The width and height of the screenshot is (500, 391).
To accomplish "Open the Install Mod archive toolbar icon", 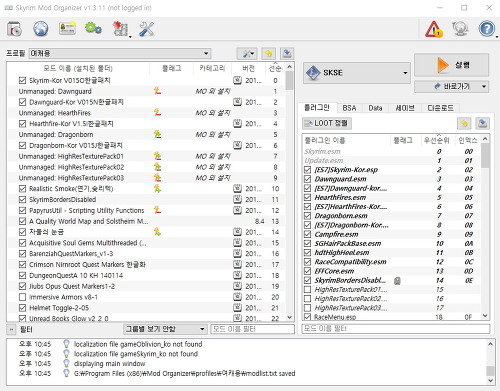I will (x=14, y=29).
